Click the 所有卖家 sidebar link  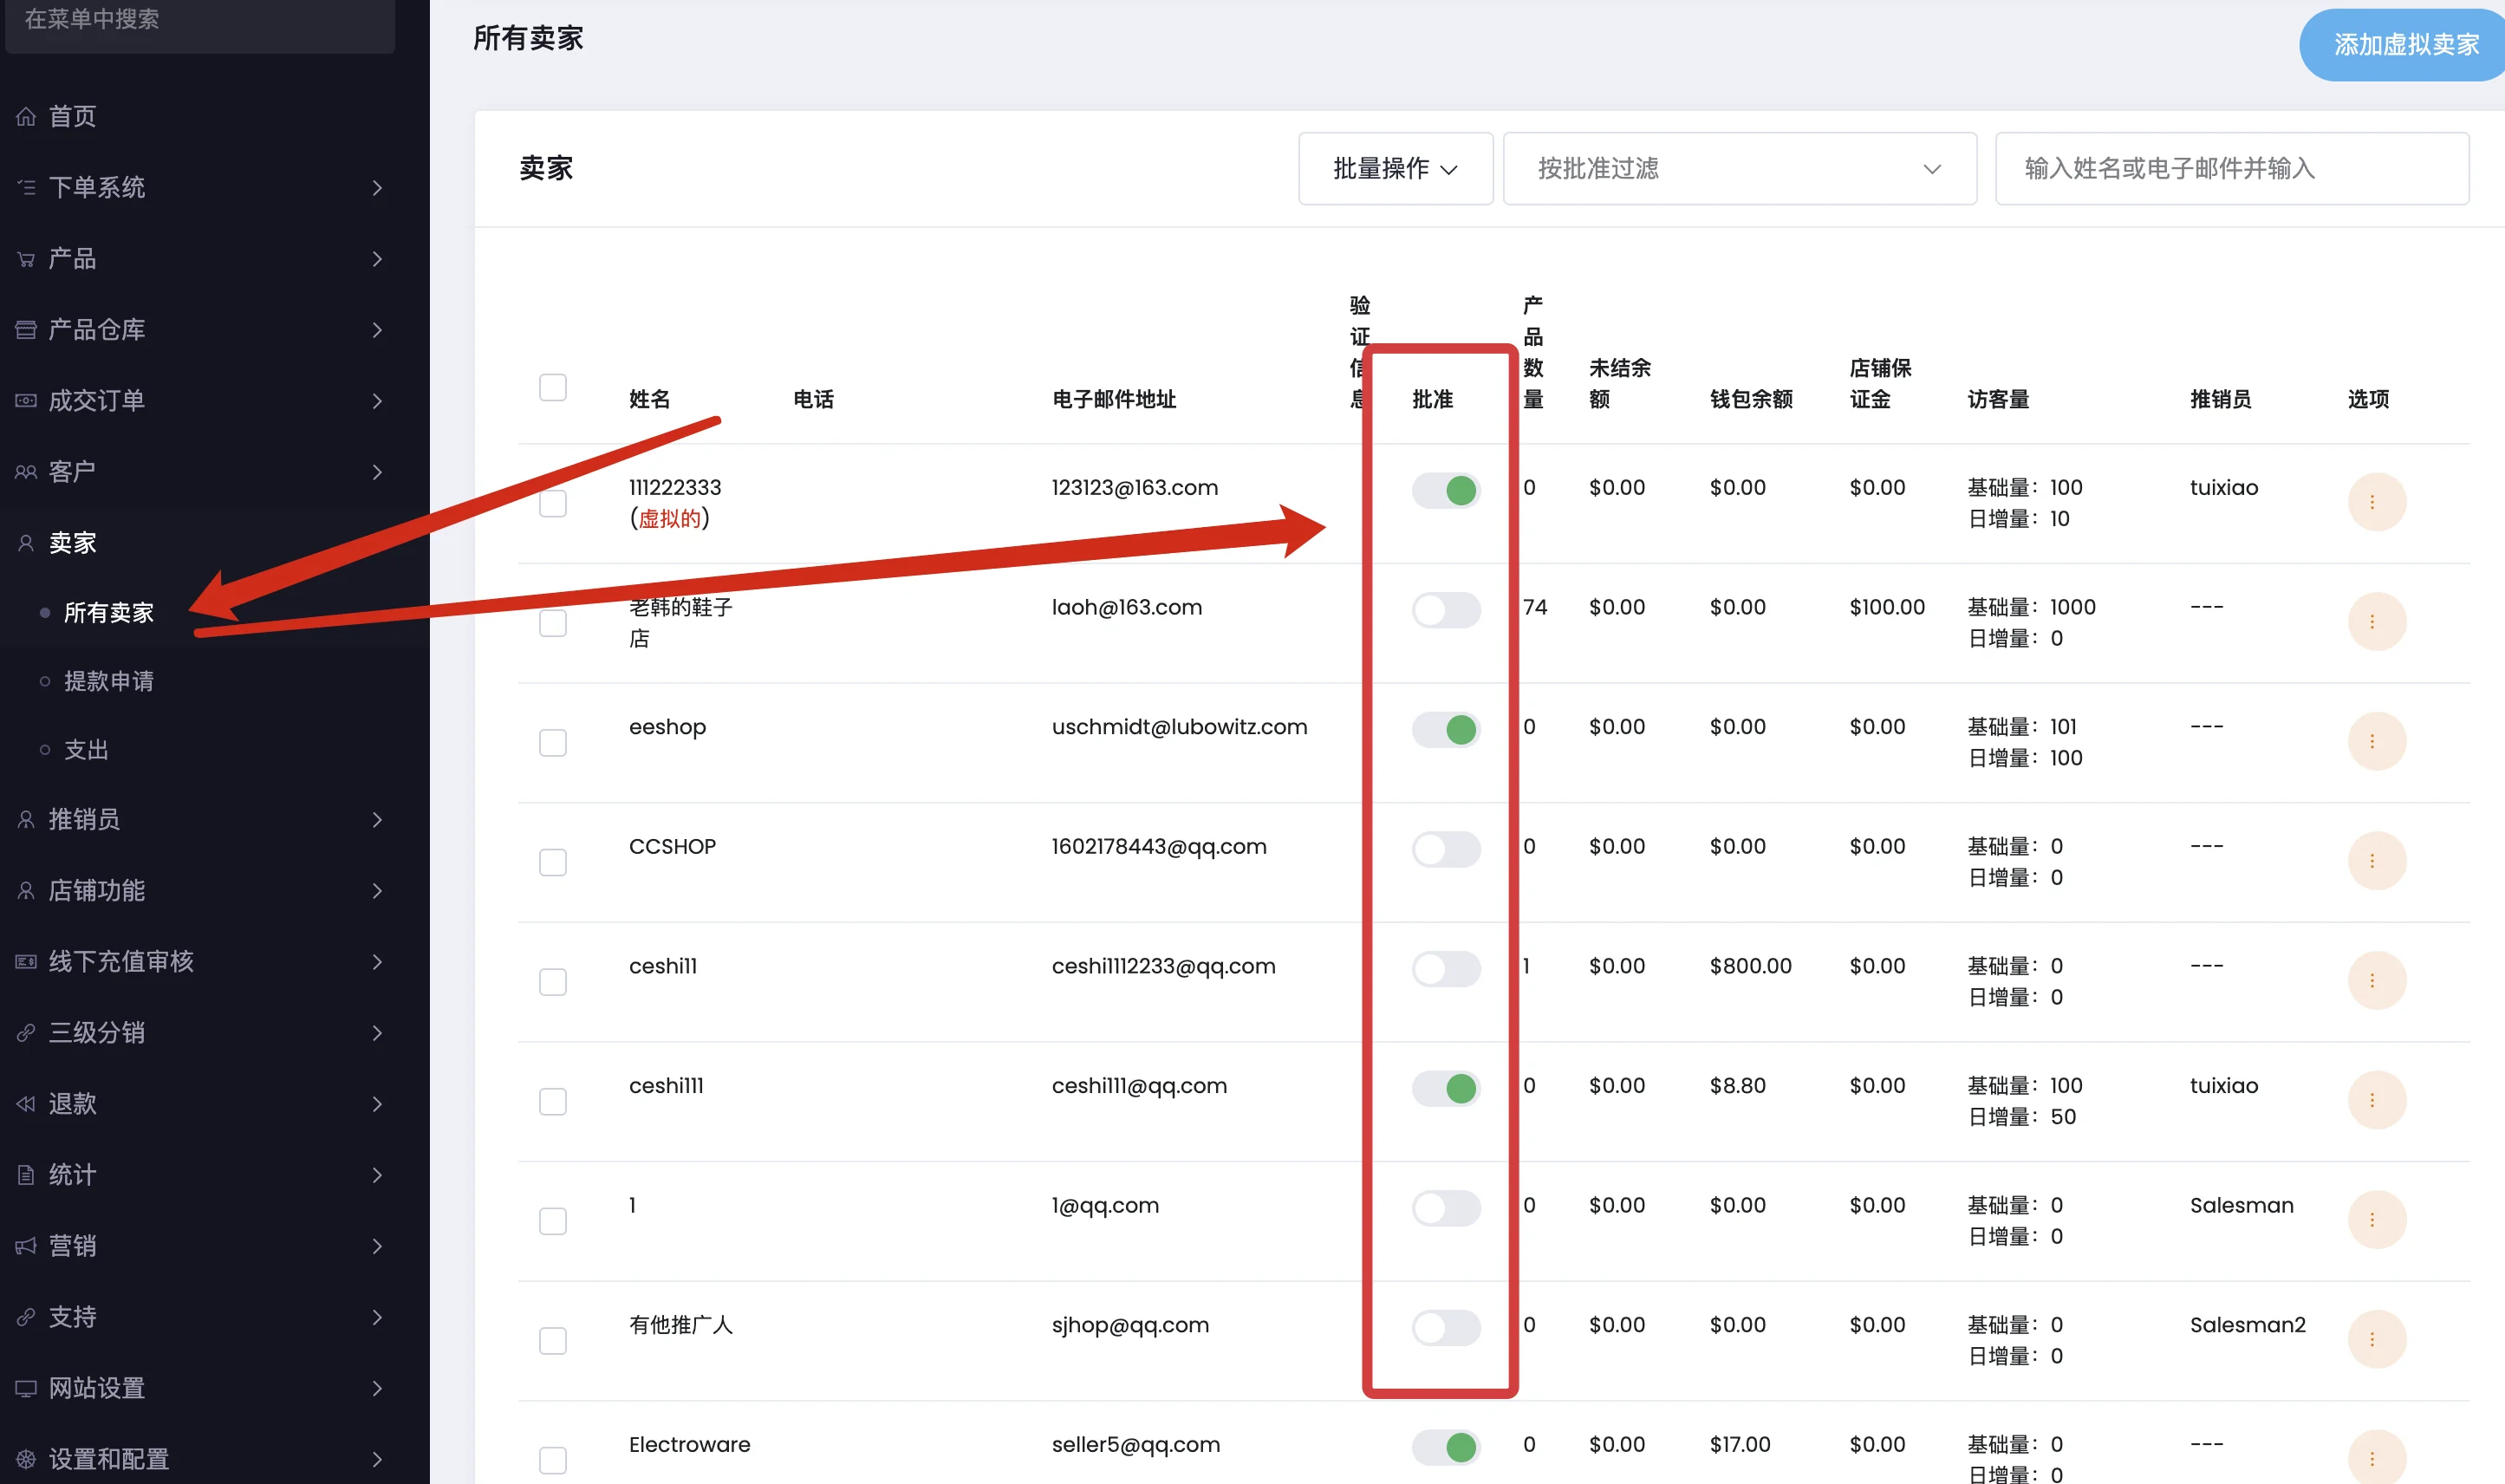(109, 612)
